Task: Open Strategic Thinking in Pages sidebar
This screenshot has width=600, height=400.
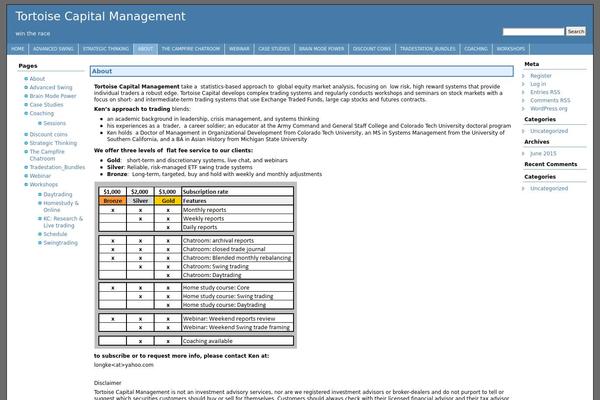Action: (53, 143)
